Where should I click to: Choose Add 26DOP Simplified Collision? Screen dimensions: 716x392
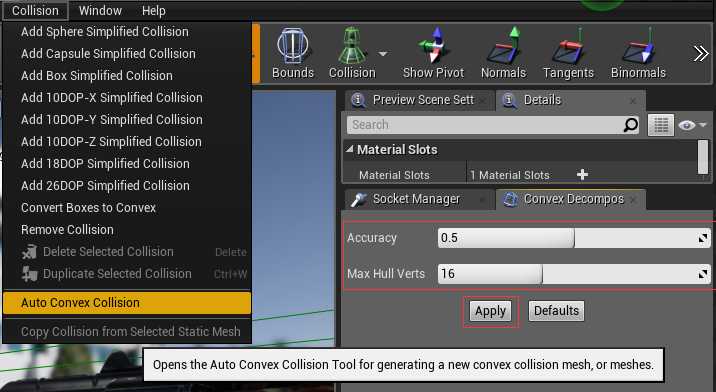[x=127, y=185]
